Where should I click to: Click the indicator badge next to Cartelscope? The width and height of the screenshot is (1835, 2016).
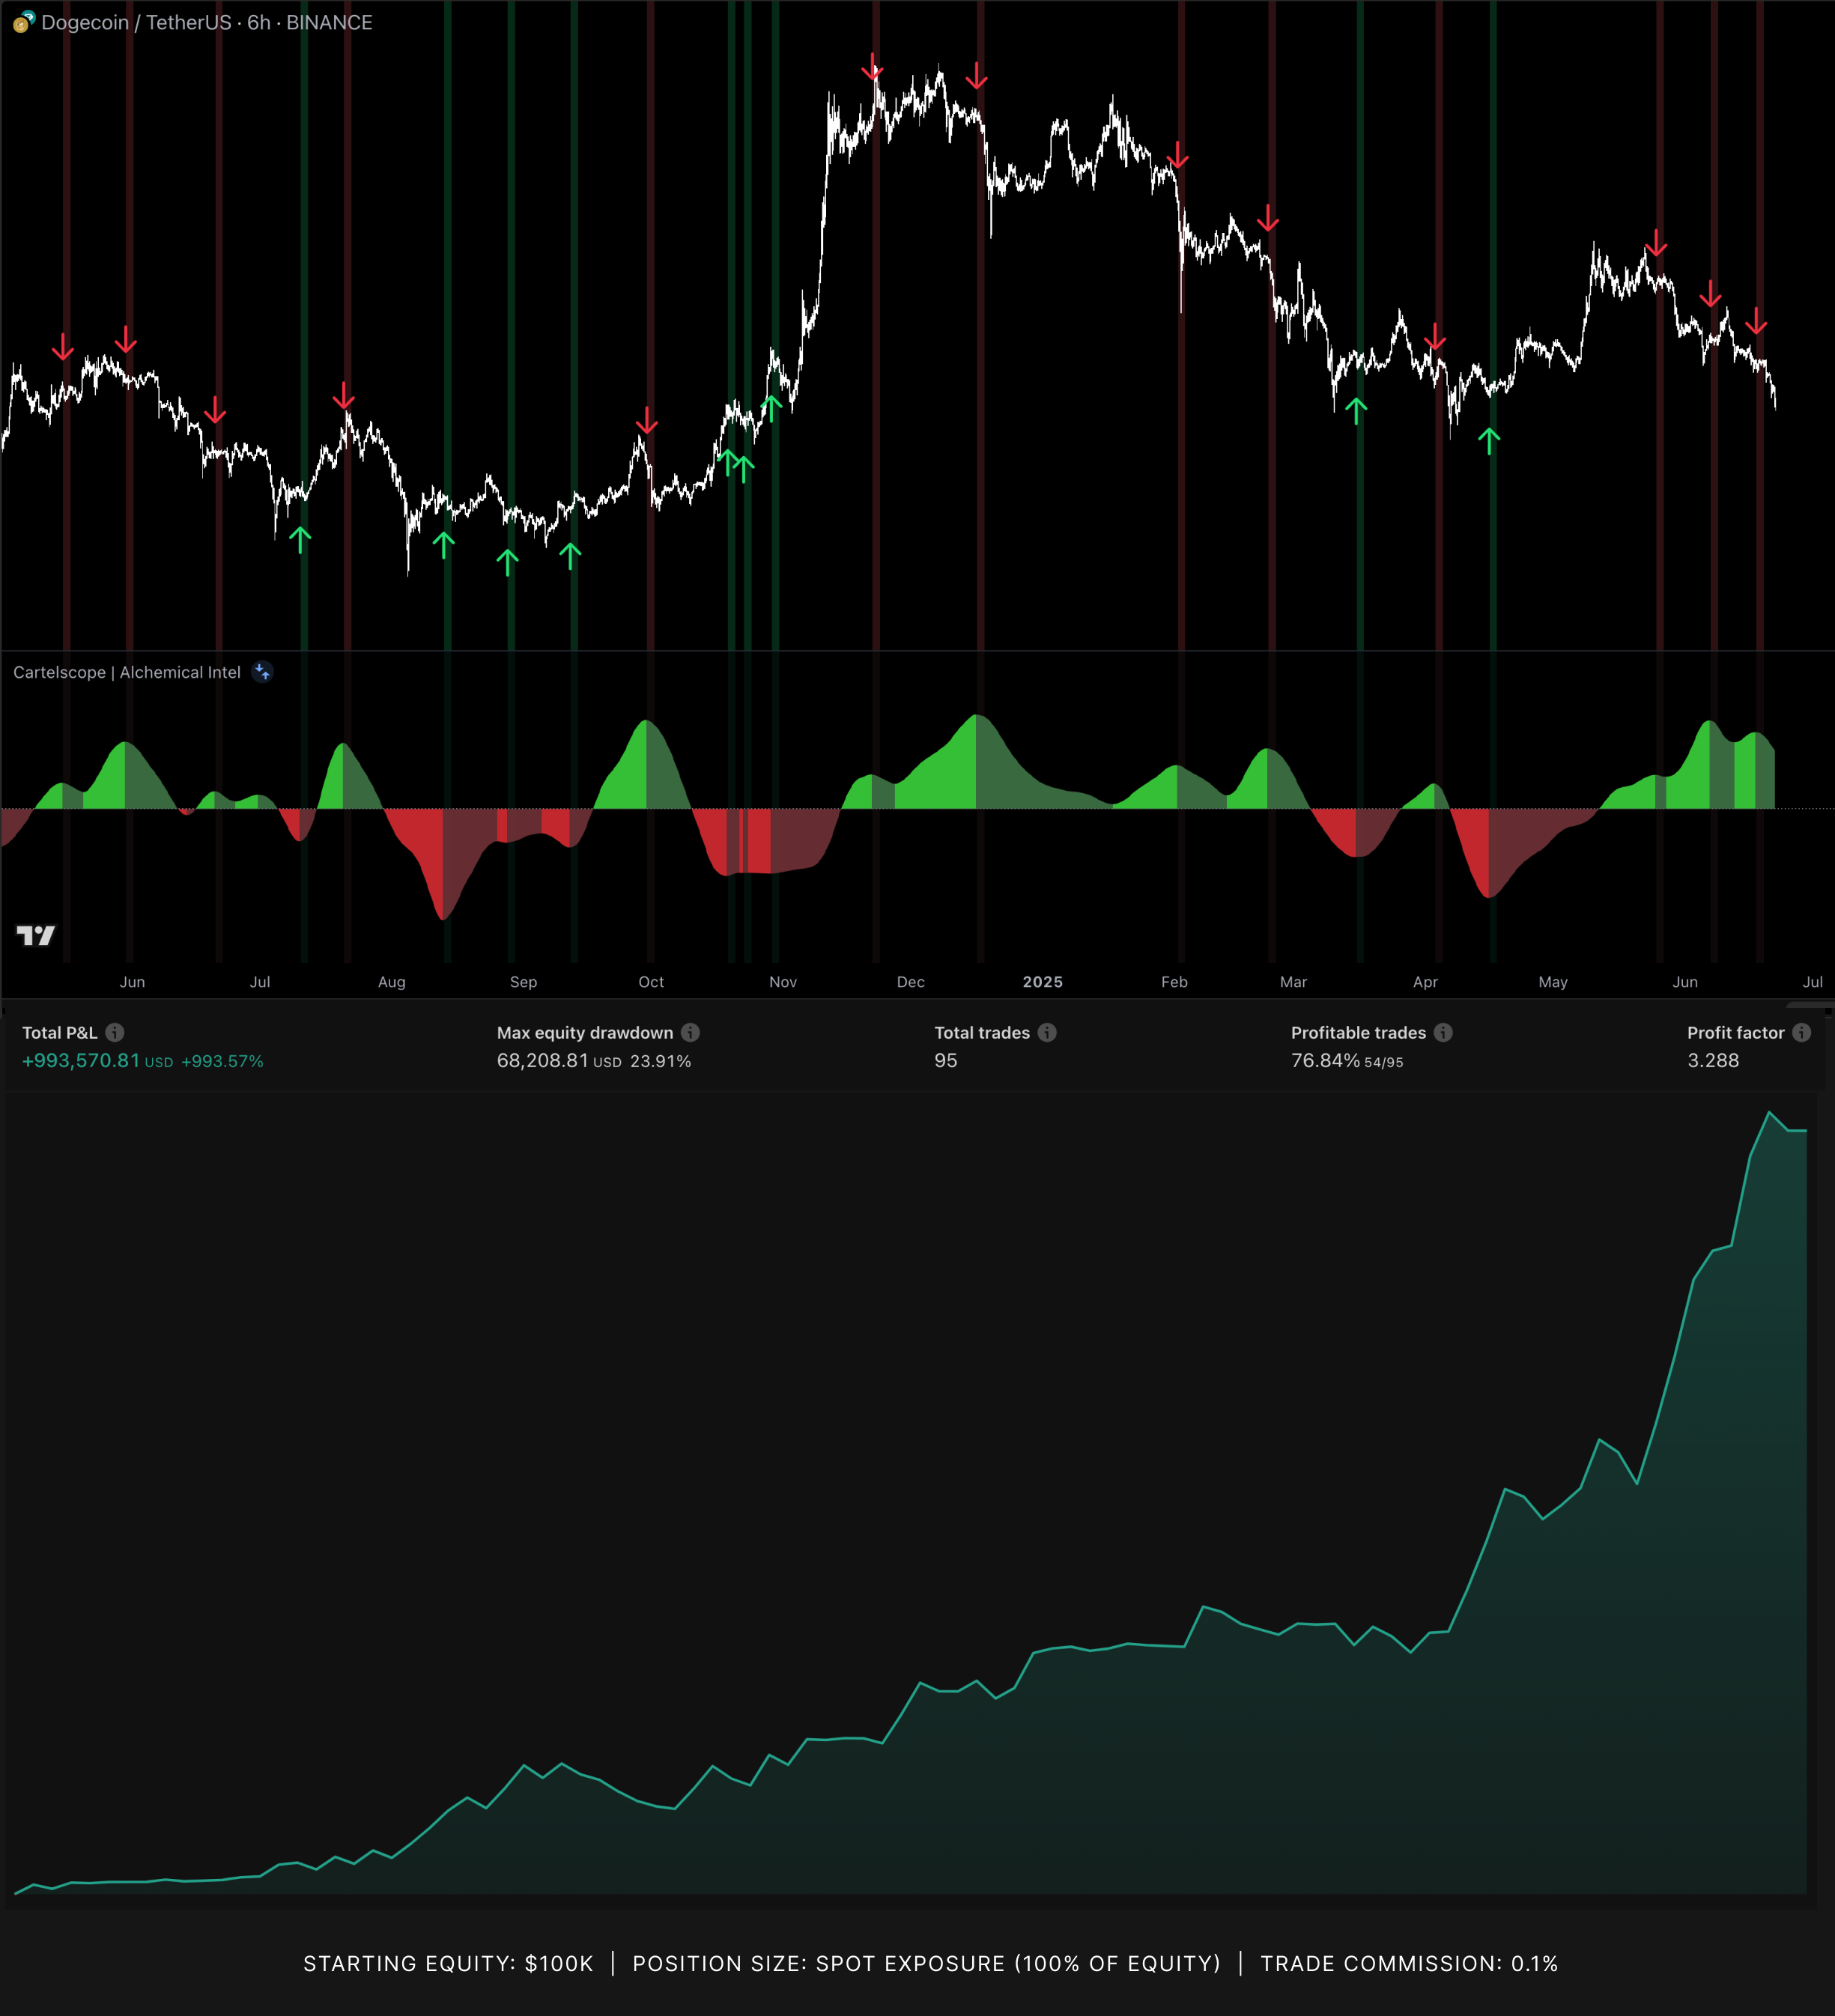(x=262, y=672)
